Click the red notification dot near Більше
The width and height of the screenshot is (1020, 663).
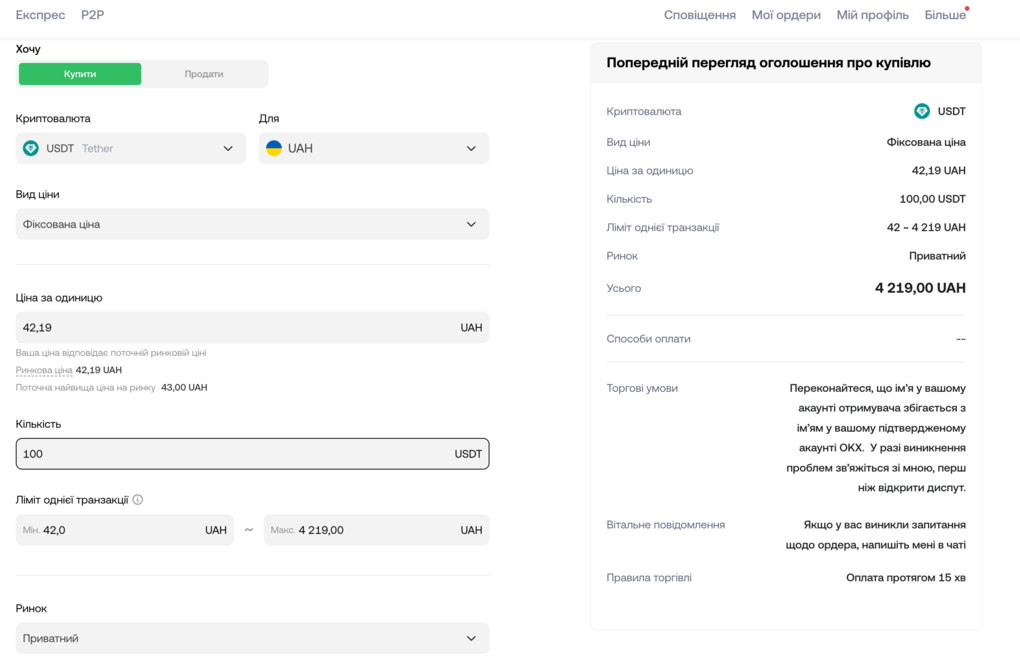click(967, 9)
